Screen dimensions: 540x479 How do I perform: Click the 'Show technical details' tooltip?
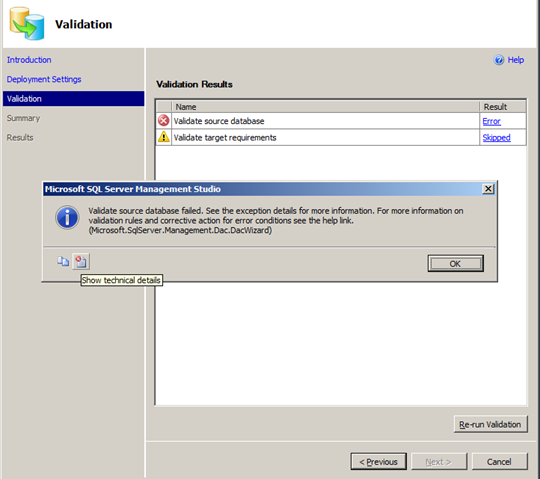pos(121,280)
